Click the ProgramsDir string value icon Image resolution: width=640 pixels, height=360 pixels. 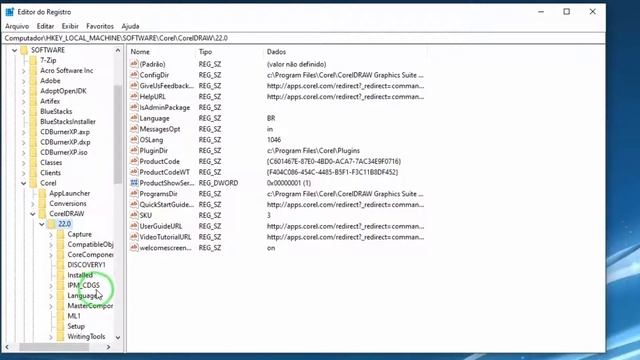click(134, 193)
